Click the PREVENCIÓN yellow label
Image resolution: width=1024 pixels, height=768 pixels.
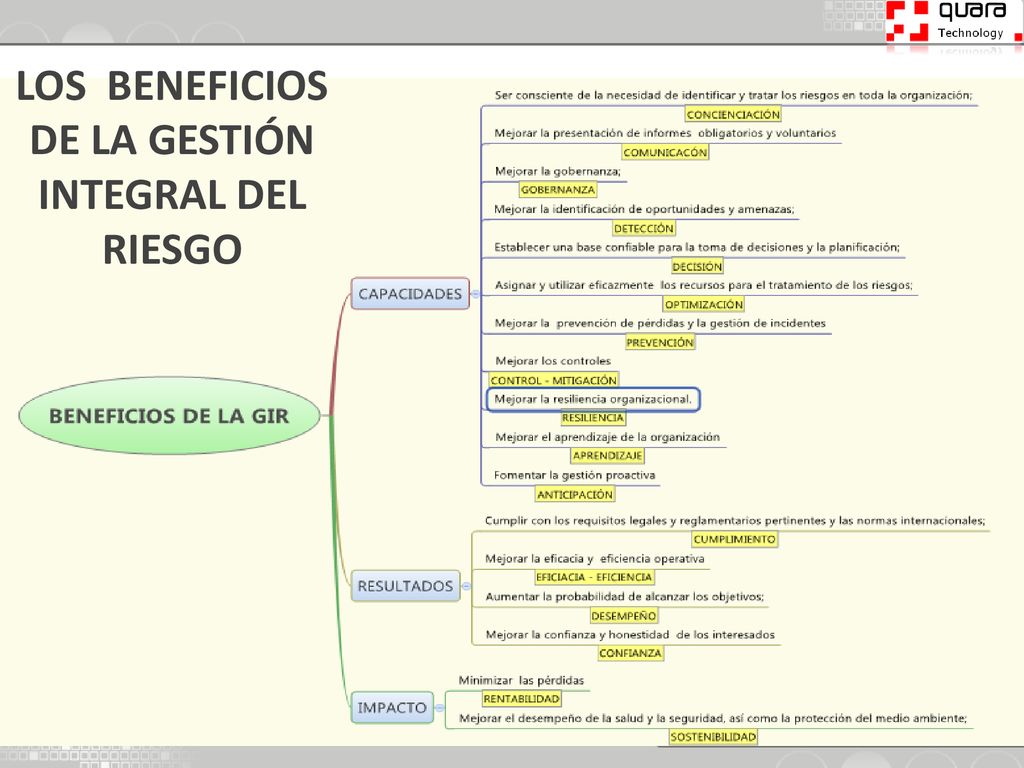point(660,342)
